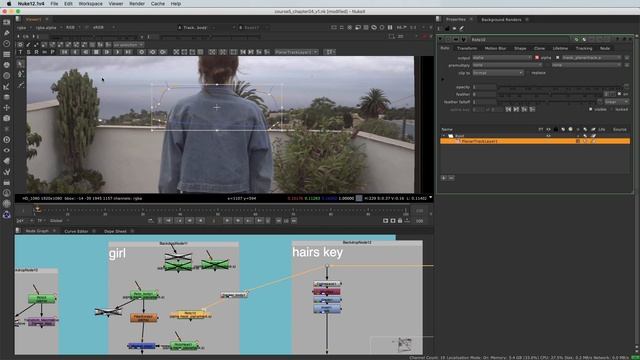The width and height of the screenshot is (640, 360).
Task: Click the feather slider track
Action: [550, 94]
